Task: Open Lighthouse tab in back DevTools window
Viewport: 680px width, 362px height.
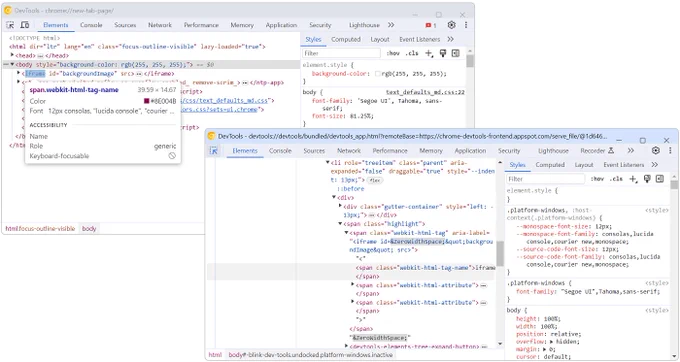Action: coord(364,25)
